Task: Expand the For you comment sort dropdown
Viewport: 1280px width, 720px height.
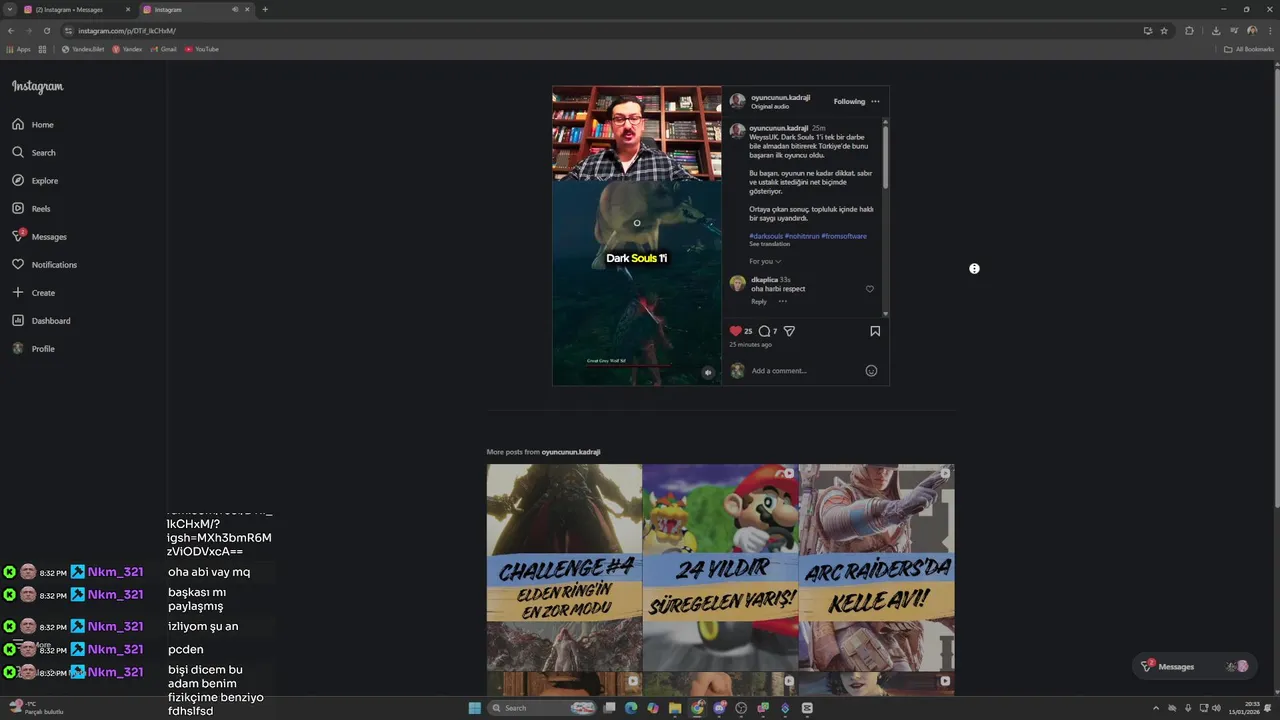Action: 765,262
